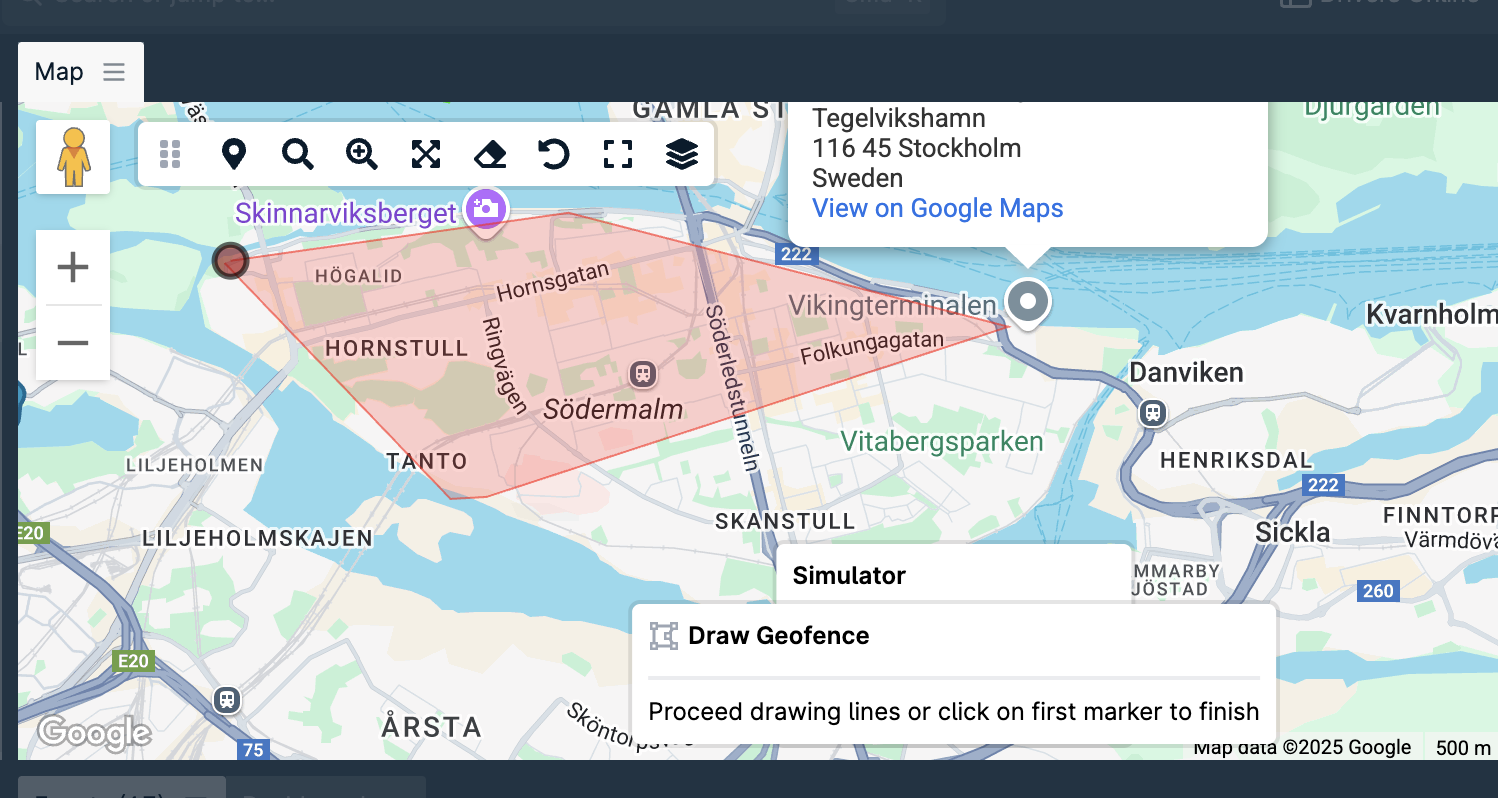
Task: Click the TANTO area label
Action: (x=427, y=461)
